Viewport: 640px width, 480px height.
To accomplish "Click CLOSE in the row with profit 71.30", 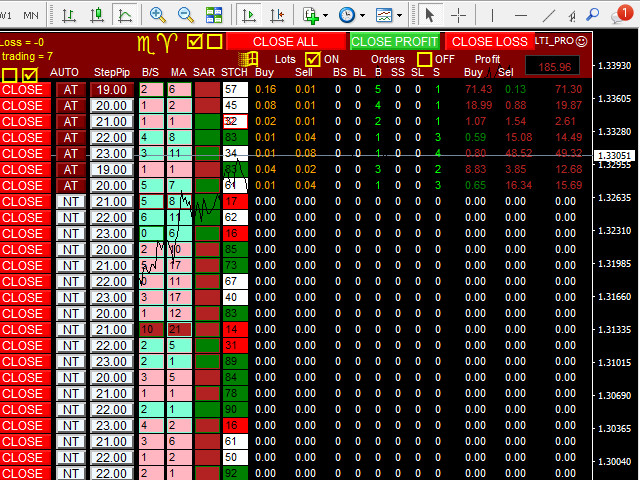I will point(25,90).
